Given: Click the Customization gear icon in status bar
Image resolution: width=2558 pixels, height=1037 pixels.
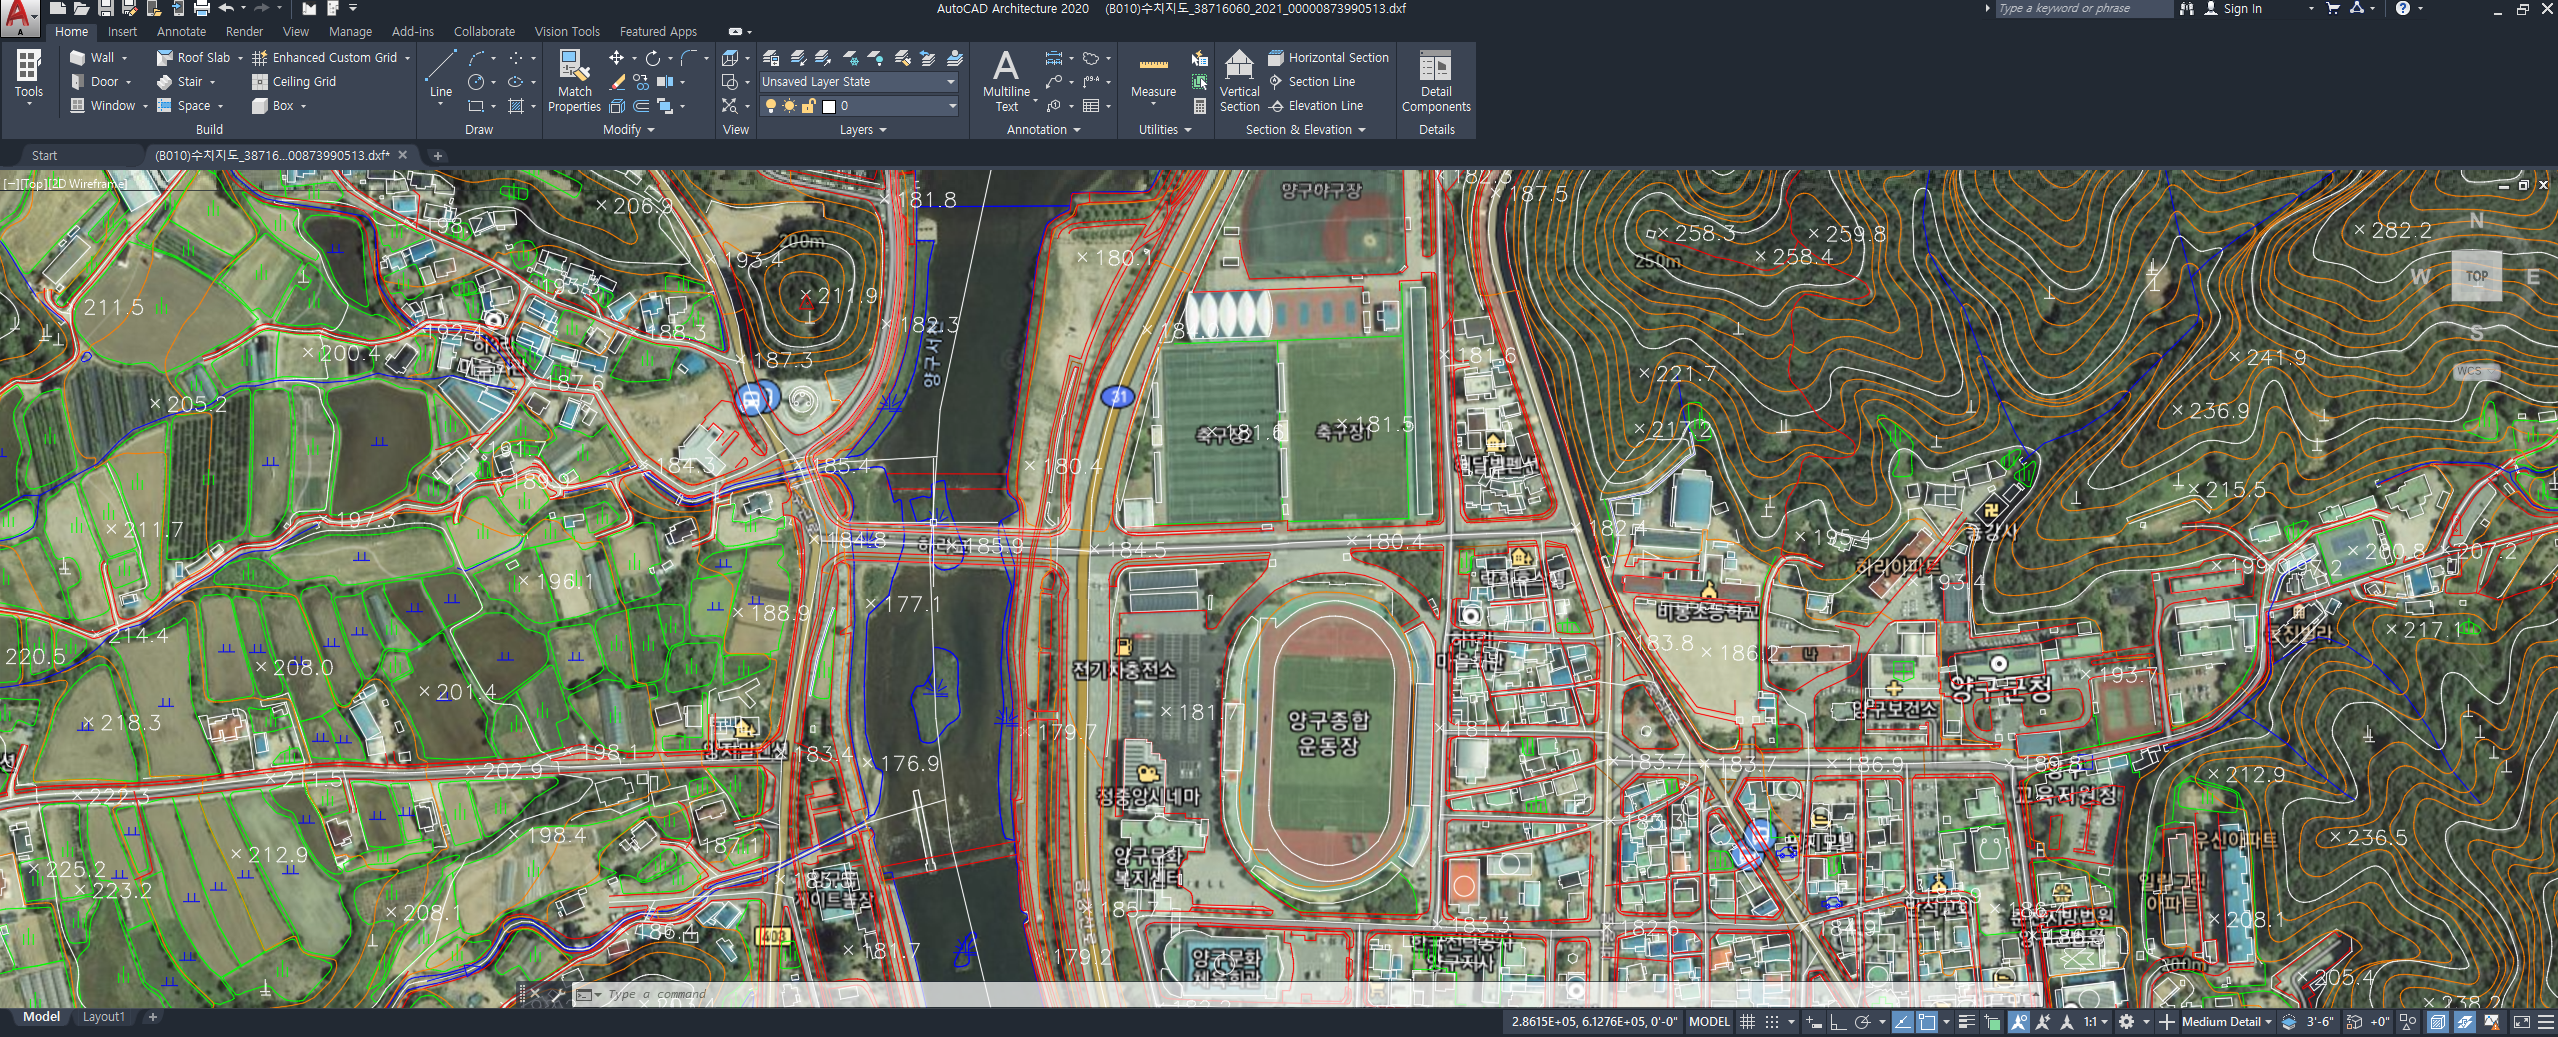Looking at the screenshot, I should [2127, 1022].
